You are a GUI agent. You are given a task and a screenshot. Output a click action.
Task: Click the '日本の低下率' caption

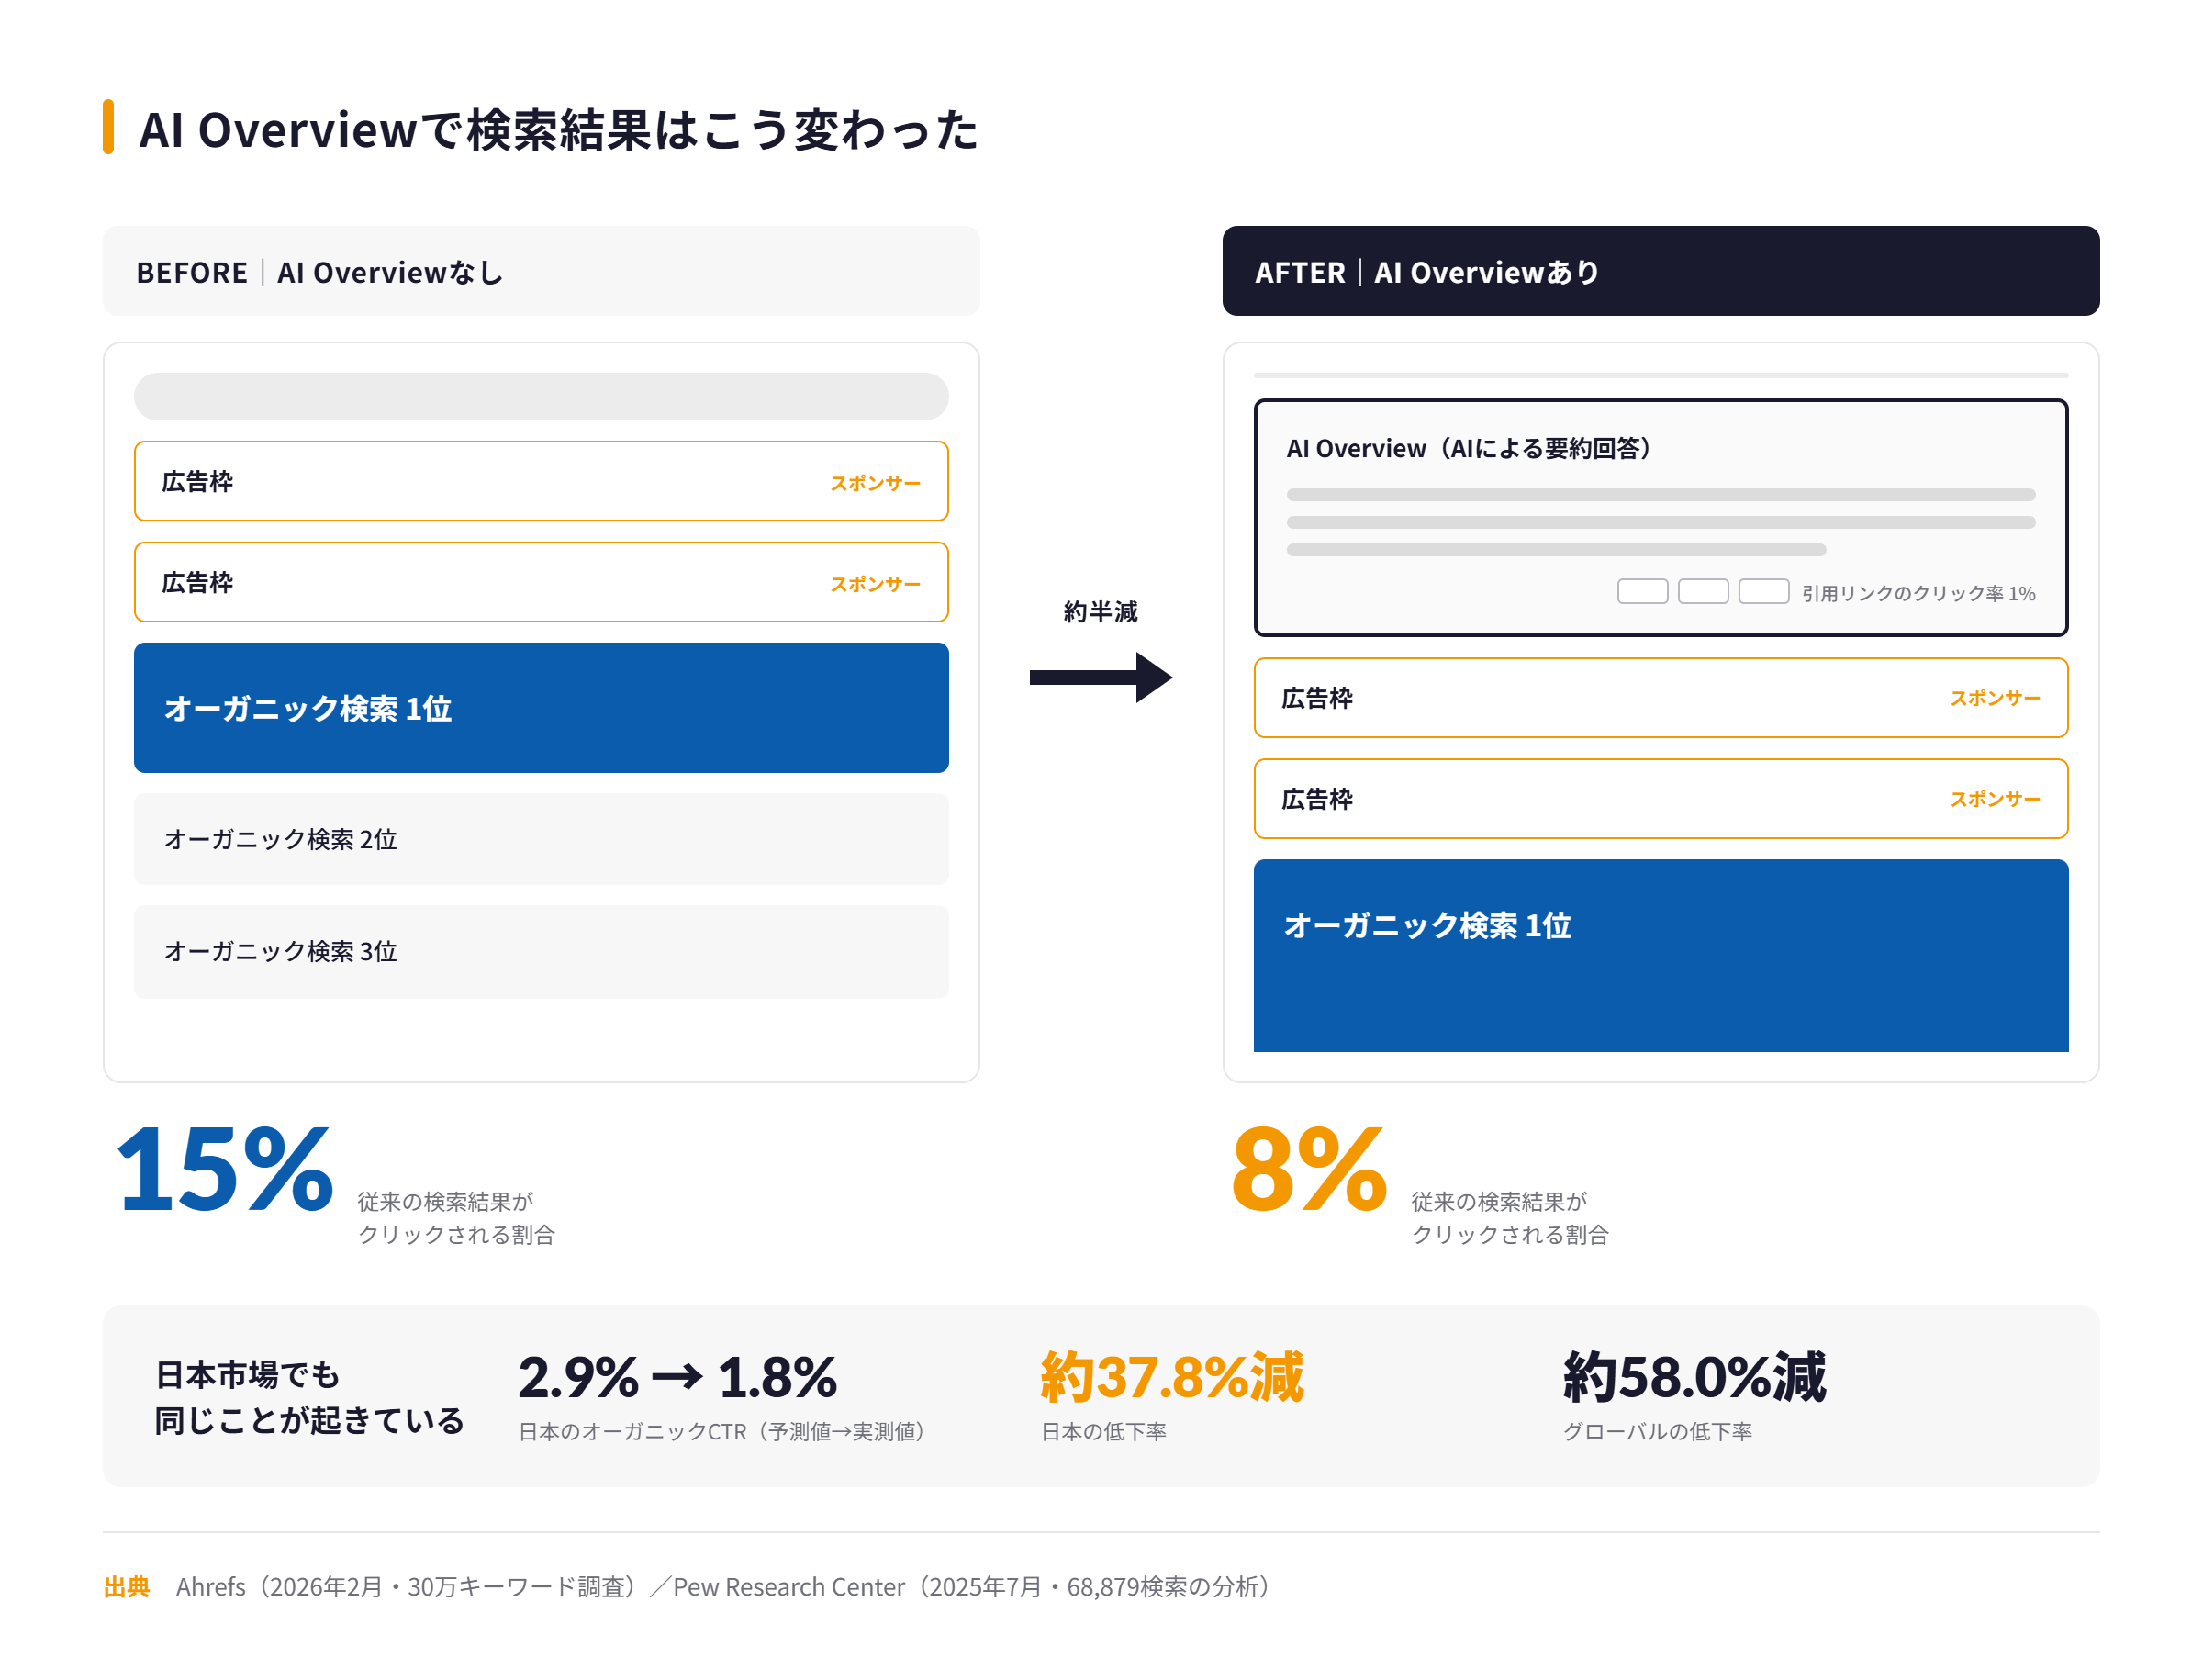tap(1103, 1432)
